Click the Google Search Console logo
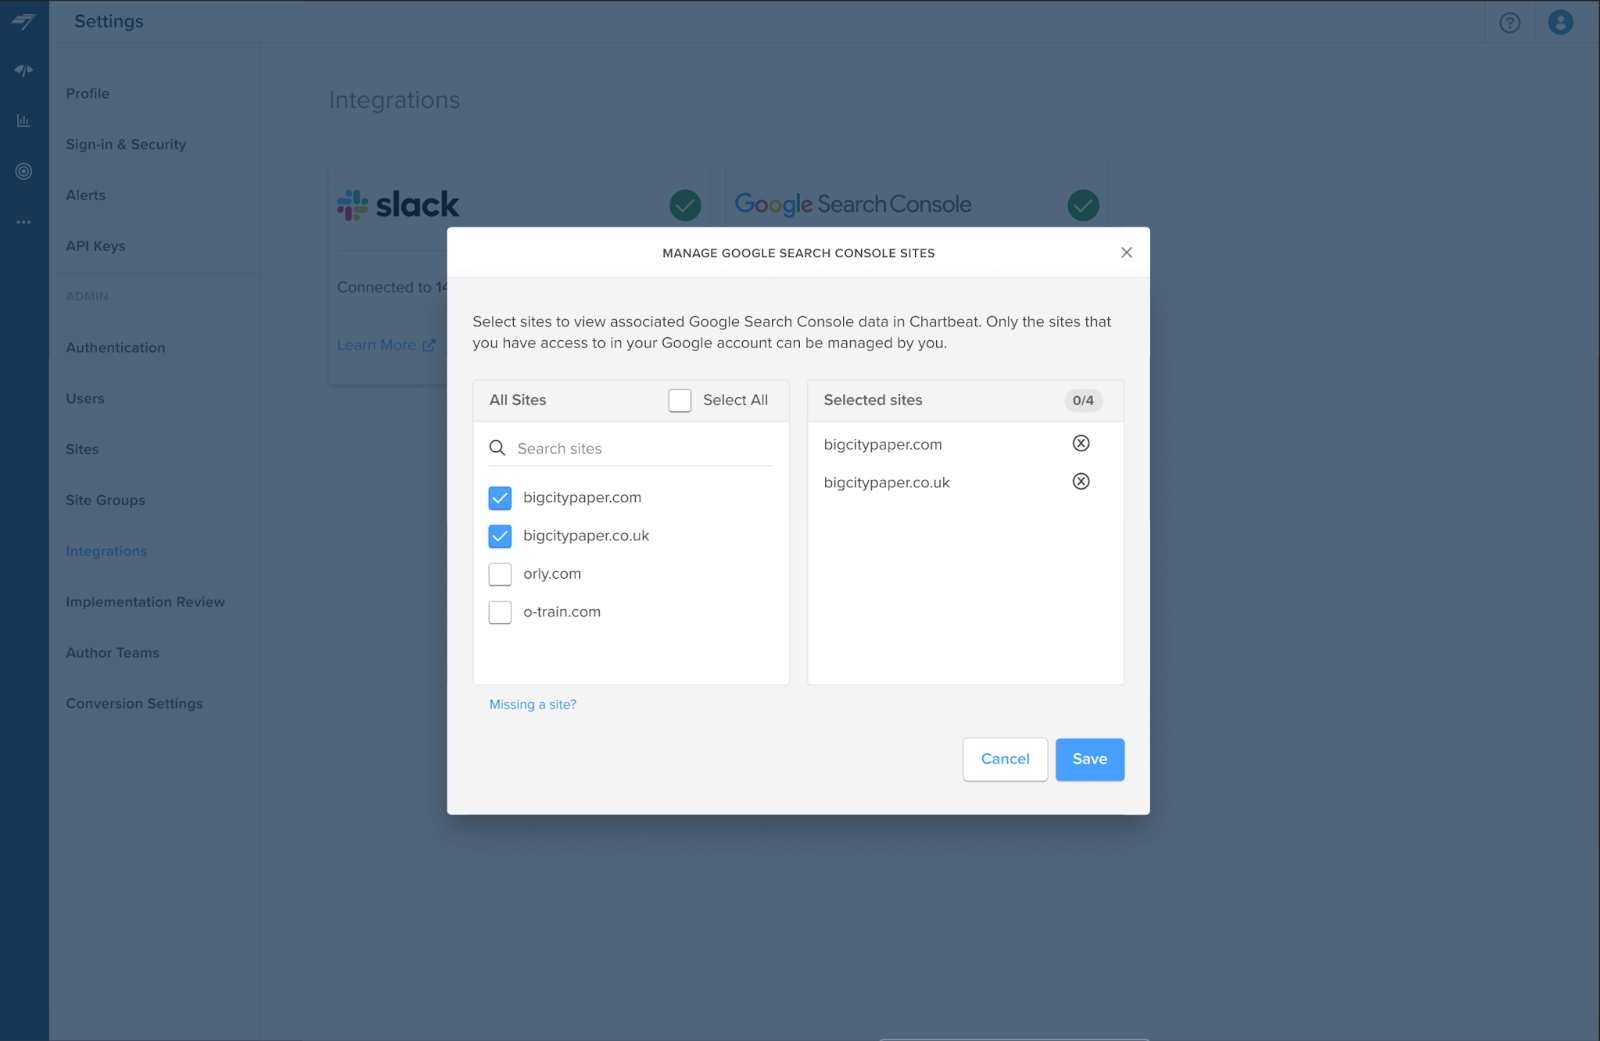Screen dimensions: 1600x1041 point(853,204)
